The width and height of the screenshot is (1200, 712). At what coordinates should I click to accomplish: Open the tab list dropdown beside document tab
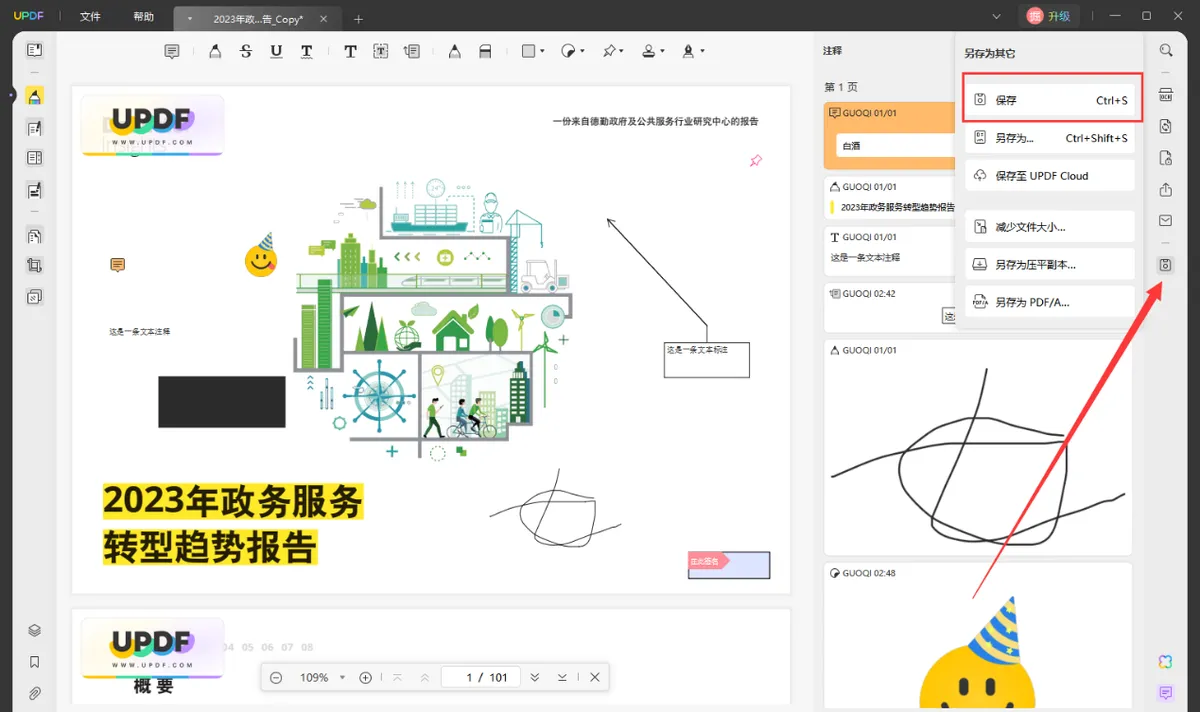click(x=190, y=19)
